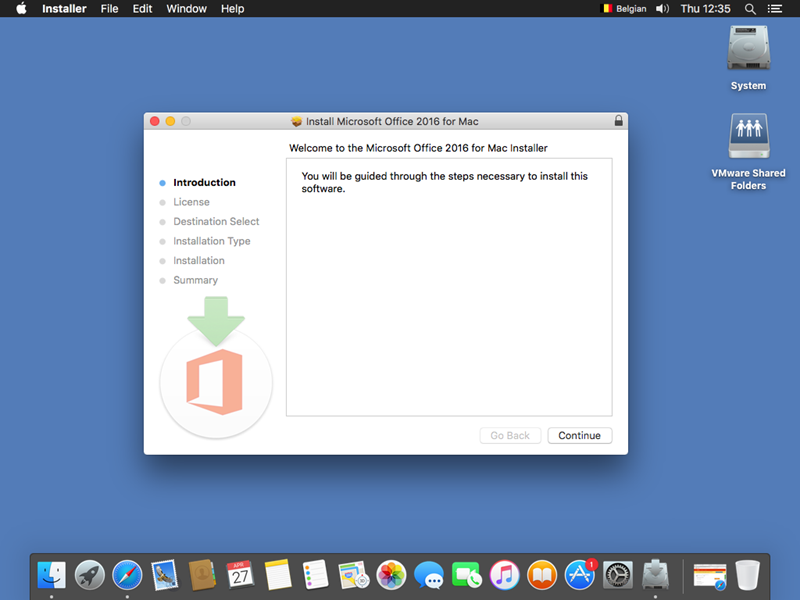Click the Office logo with green arrow
800x600 pixels.
pos(216,367)
